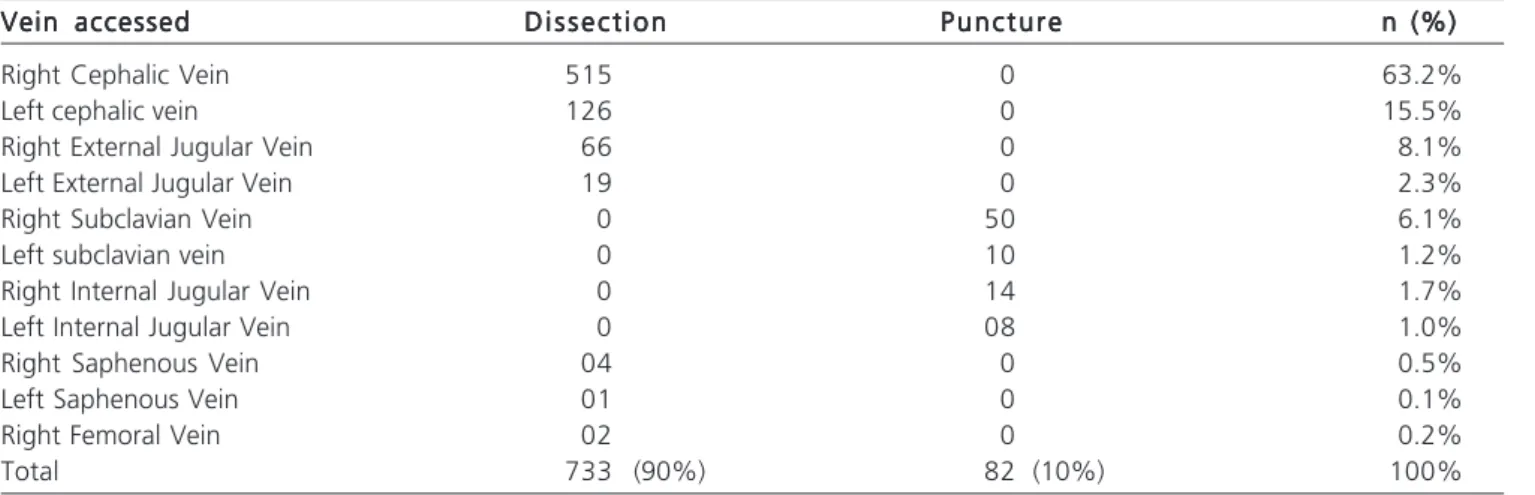The width and height of the screenshot is (1535, 495).
Task: Select the 'Right Saphenous Vein' row label
Action: point(130,363)
